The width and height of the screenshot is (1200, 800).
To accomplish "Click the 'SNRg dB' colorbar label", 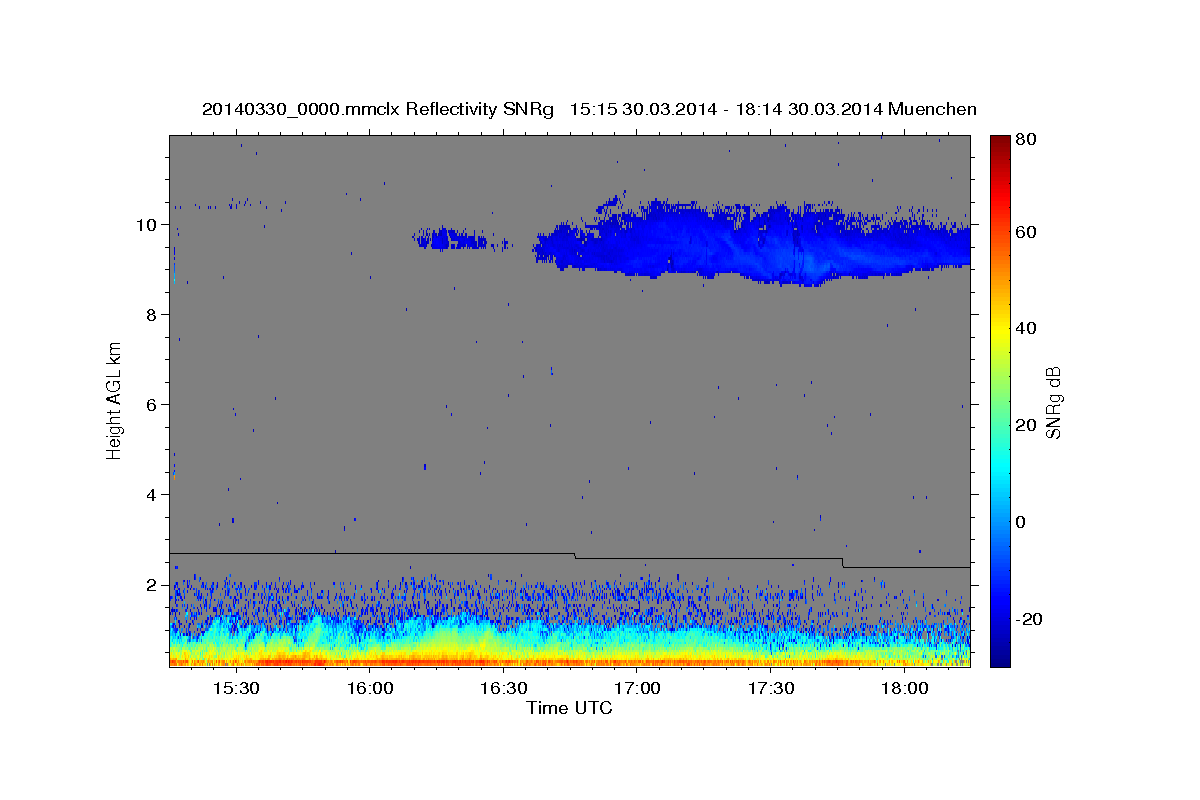I will pyautogui.click(x=1053, y=403).
